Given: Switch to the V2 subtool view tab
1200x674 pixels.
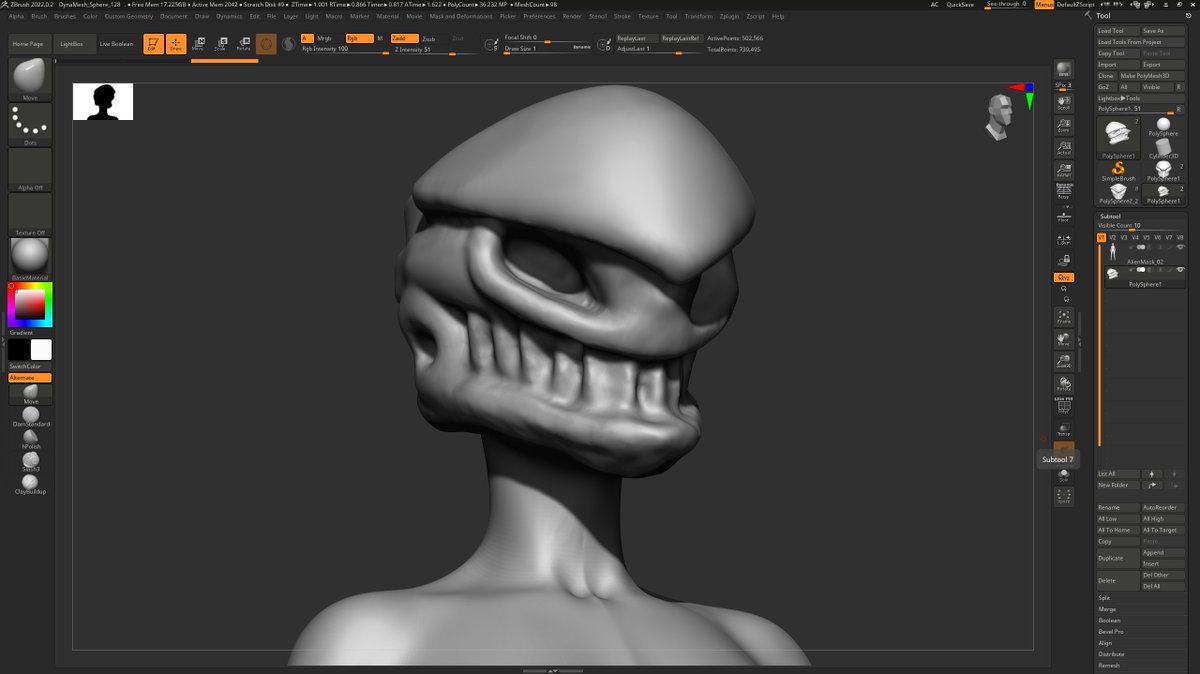Looking at the screenshot, I should (1111, 238).
